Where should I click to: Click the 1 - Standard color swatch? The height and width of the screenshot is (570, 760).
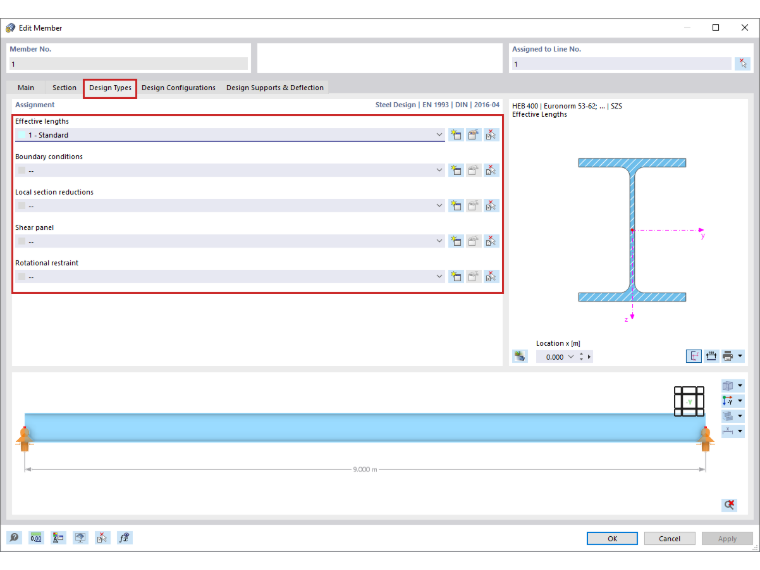(x=21, y=135)
